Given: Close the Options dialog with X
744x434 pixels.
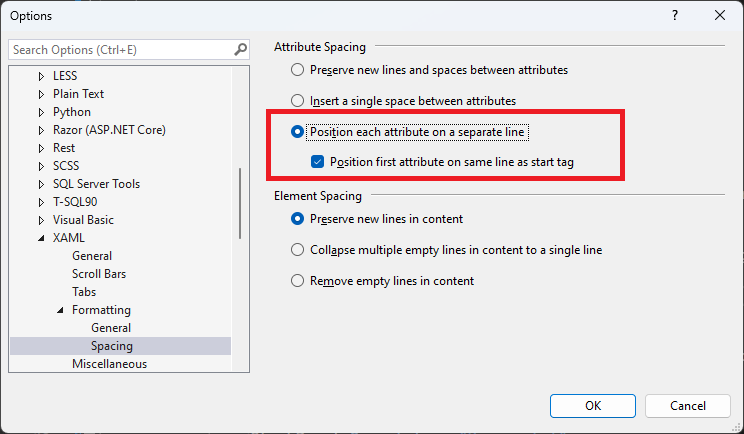Looking at the screenshot, I should click(720, 15).
